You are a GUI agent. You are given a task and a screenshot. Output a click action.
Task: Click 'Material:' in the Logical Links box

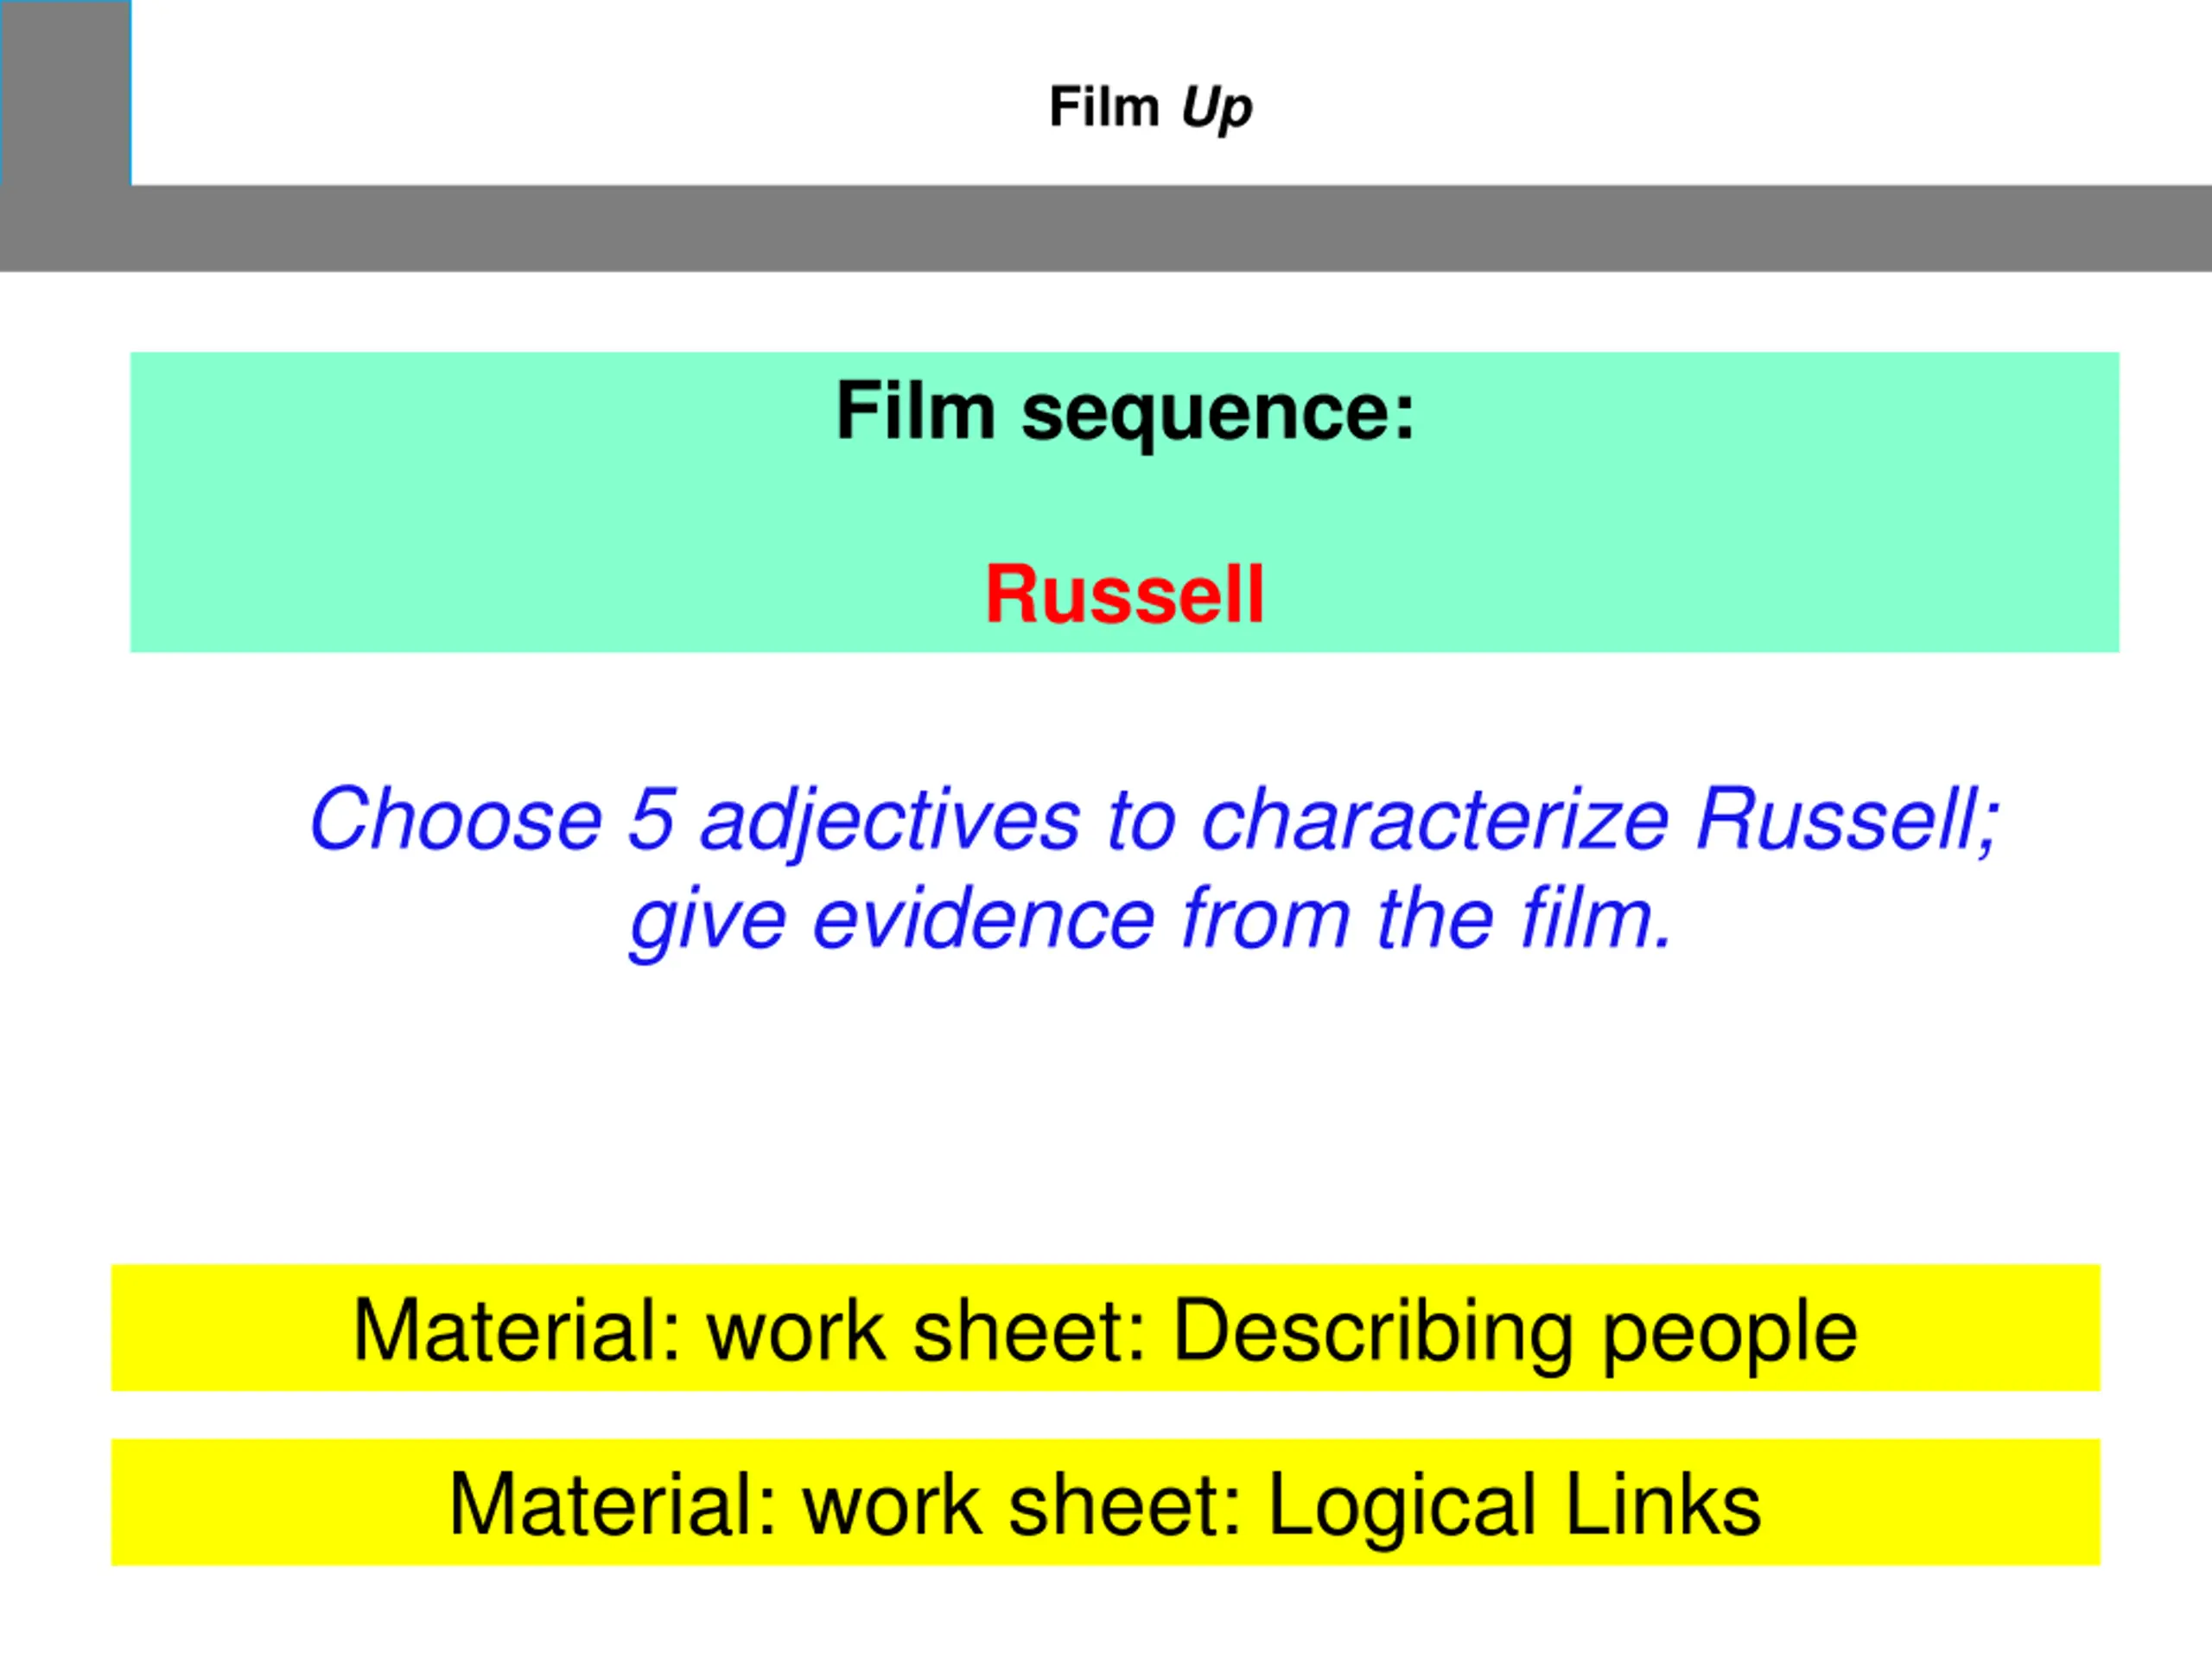click(613, 1504)
